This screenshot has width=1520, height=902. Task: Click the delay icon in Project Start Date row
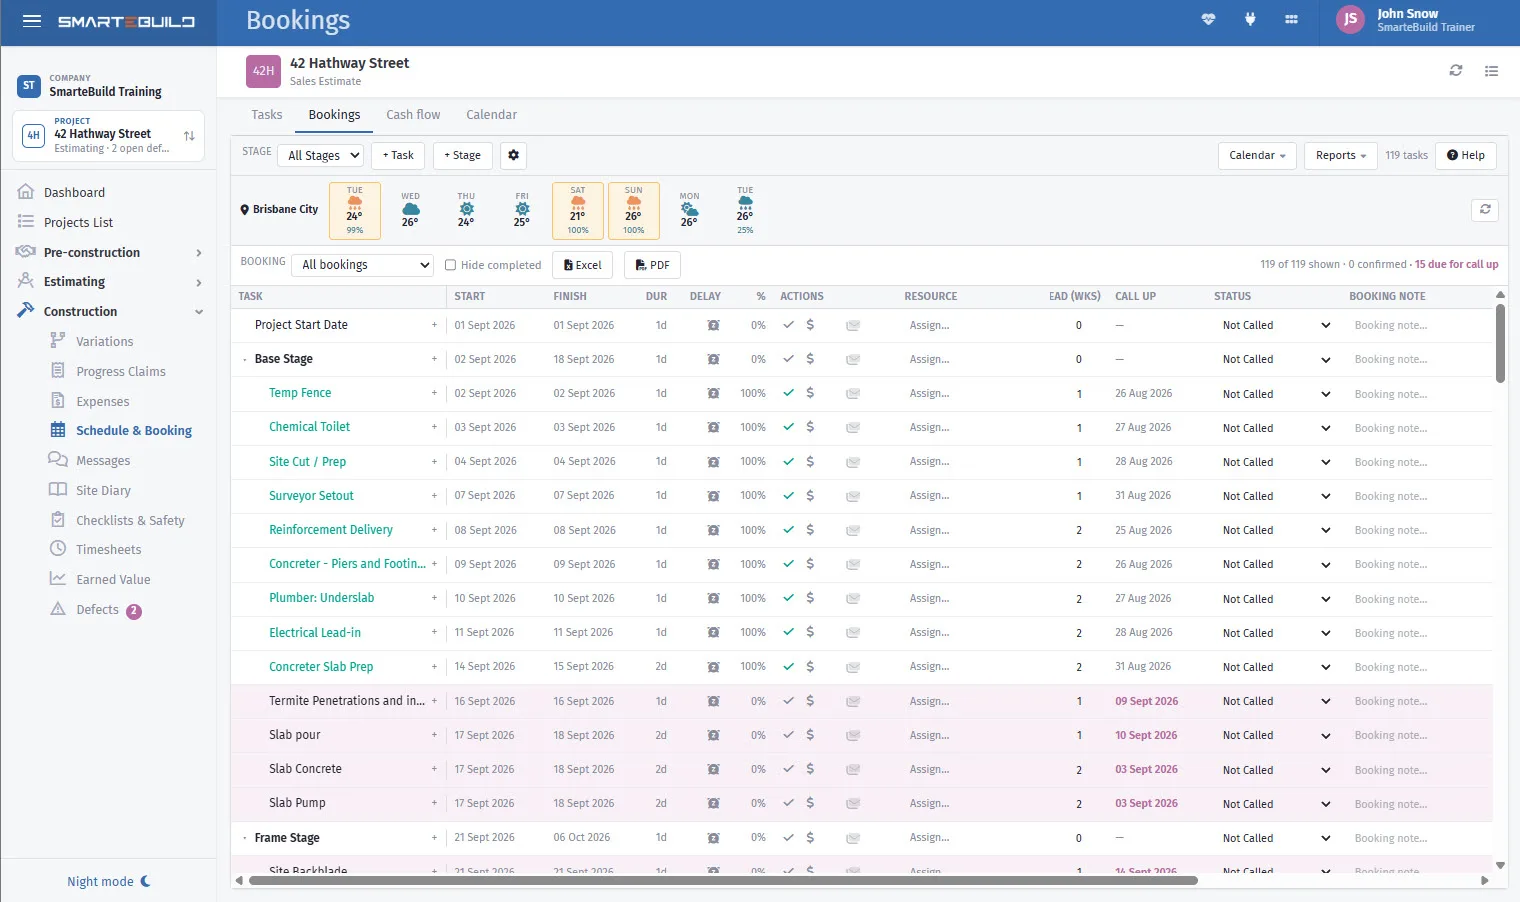tap(713, 325)
